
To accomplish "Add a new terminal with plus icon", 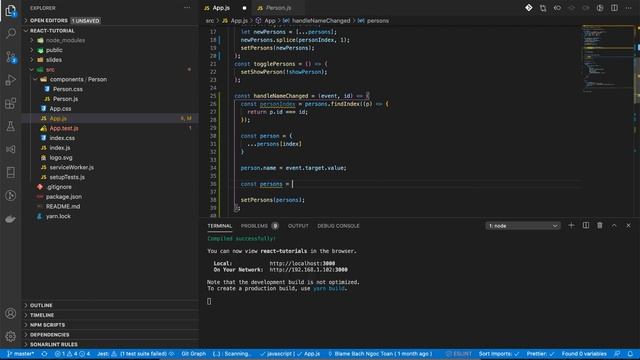I will [x=571, y=225].
